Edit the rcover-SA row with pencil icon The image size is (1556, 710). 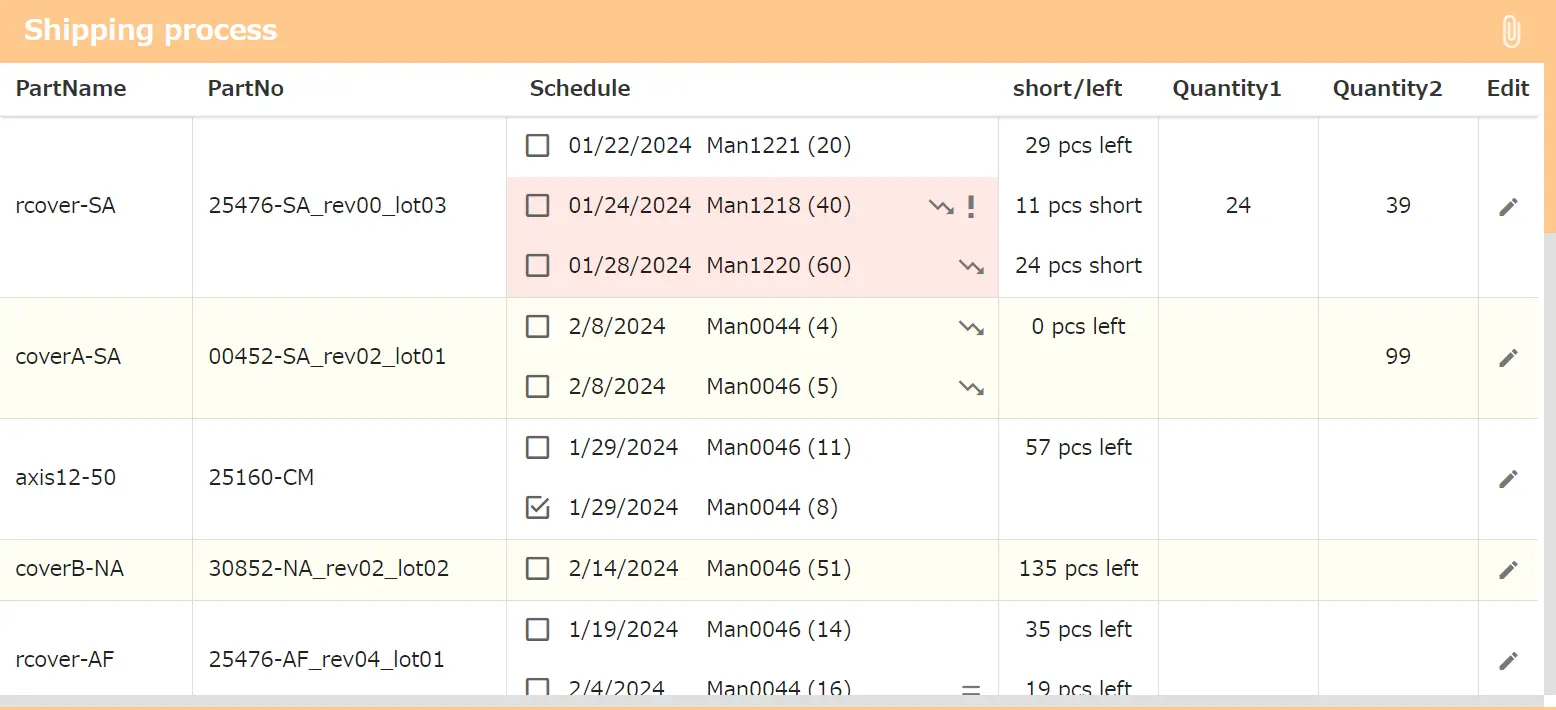coord(1508,207)
